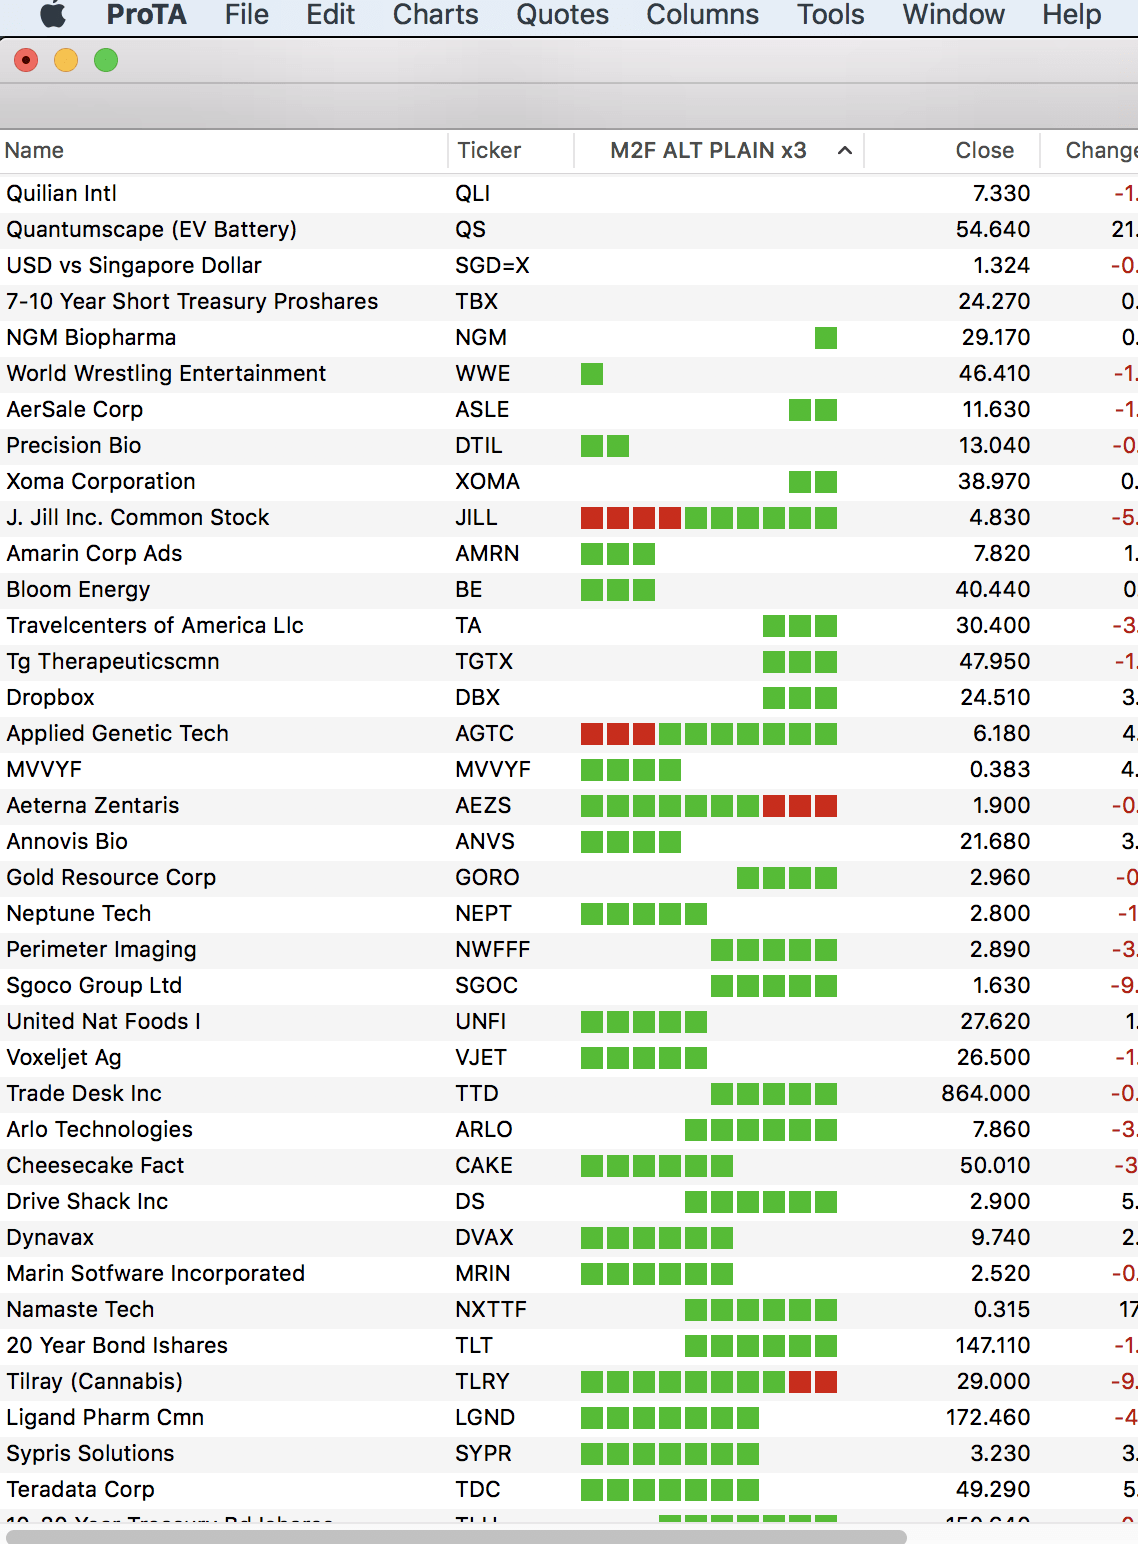The width and height of the screenshot is (1138, 1544).
Task: Open the Quotes menu
Action: (562, 15)
